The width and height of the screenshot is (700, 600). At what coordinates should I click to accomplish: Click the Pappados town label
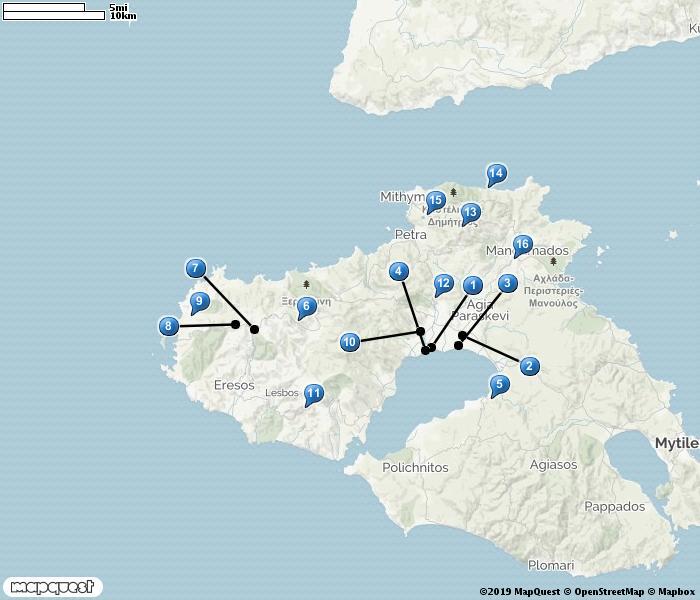point(615,507)
